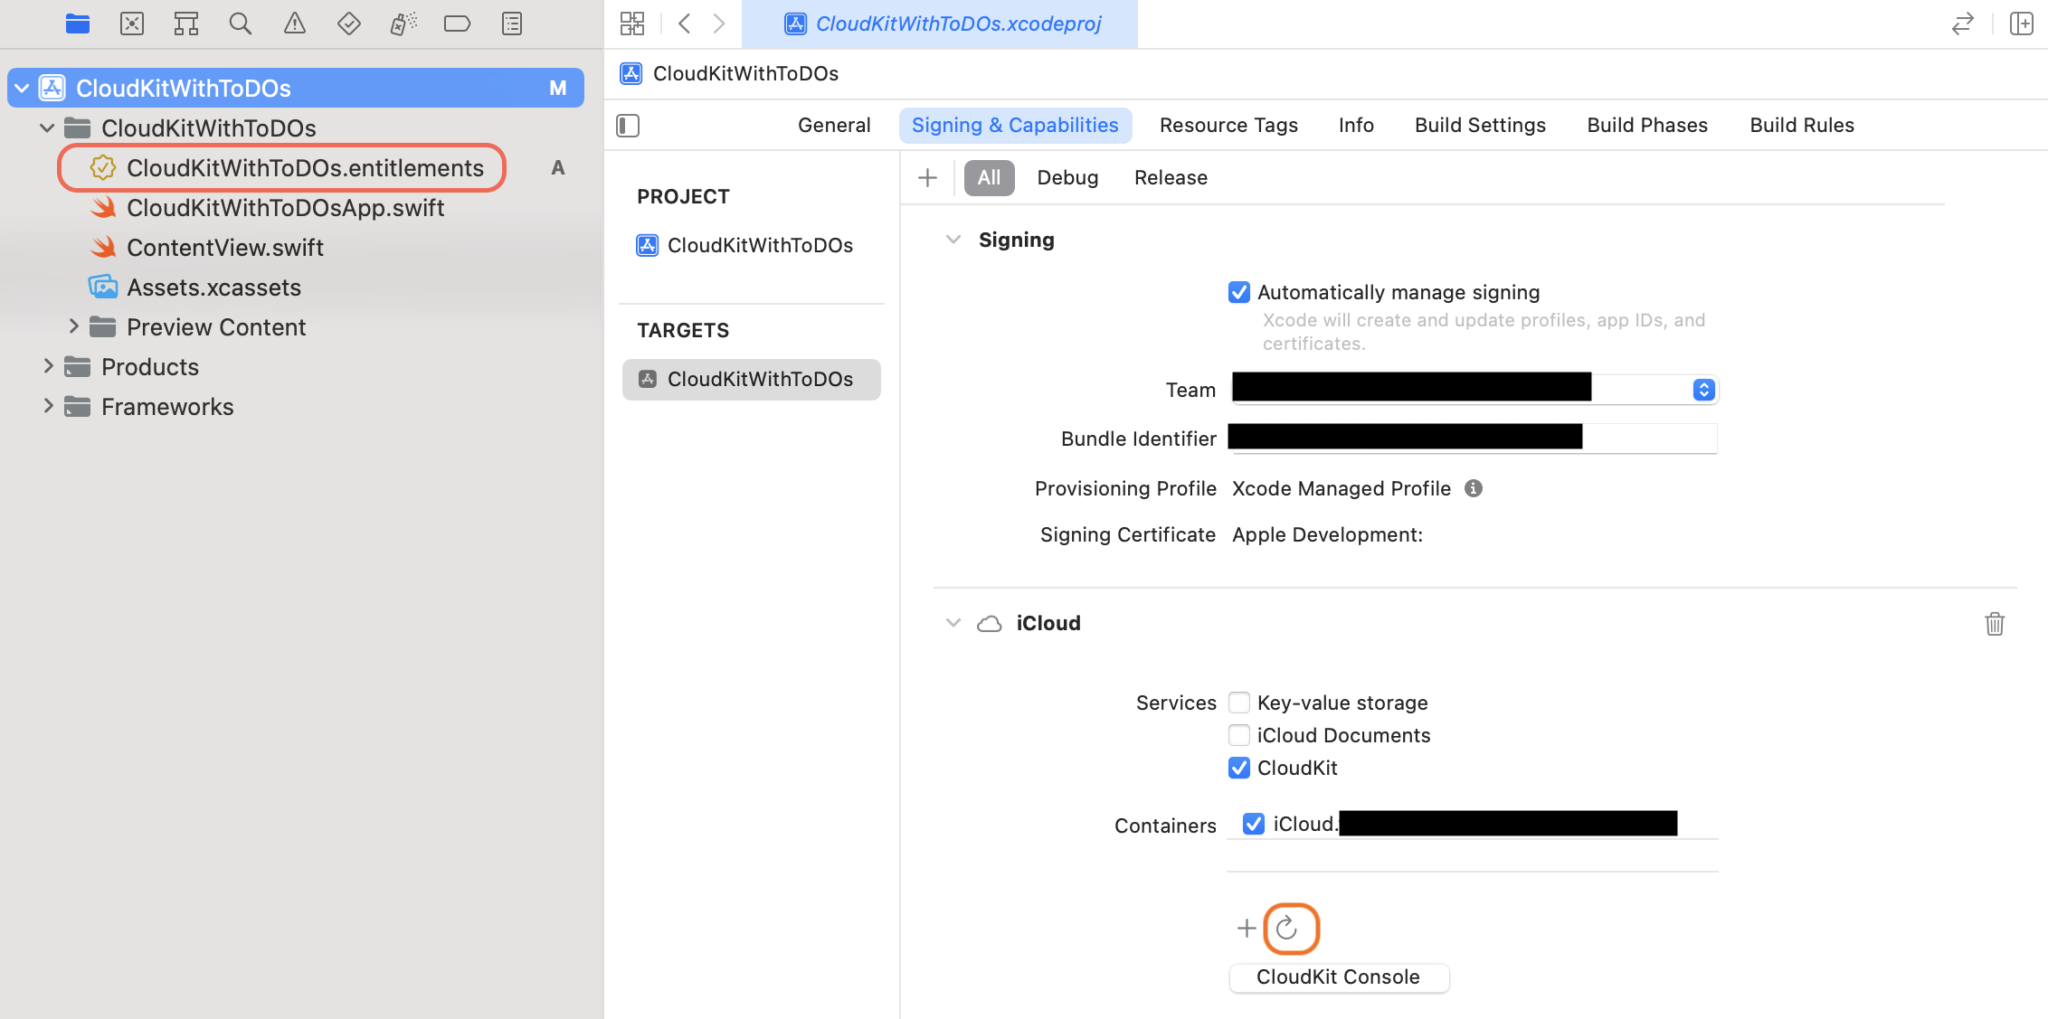2048x1019 pixels.
Task: Enable iCloud Documents checkbox
Action: point(1239,735)
